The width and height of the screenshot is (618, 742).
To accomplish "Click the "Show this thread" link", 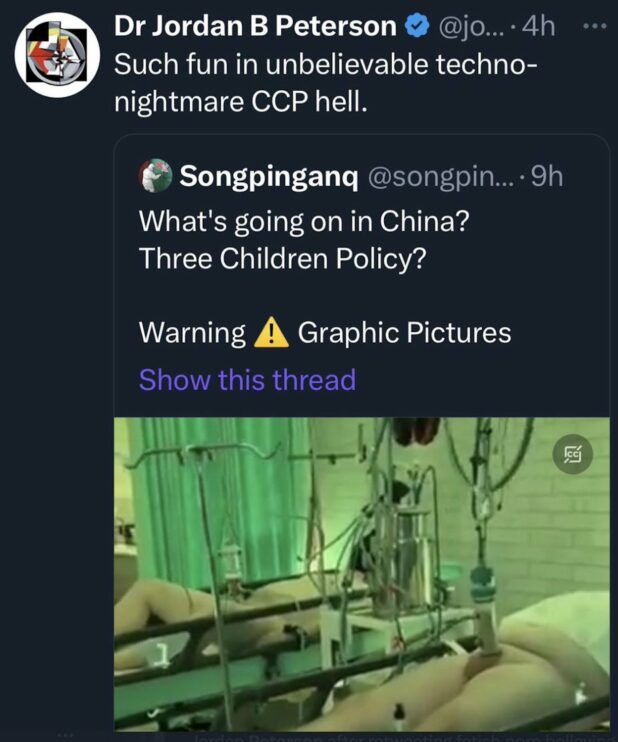I will click(247, 380).
